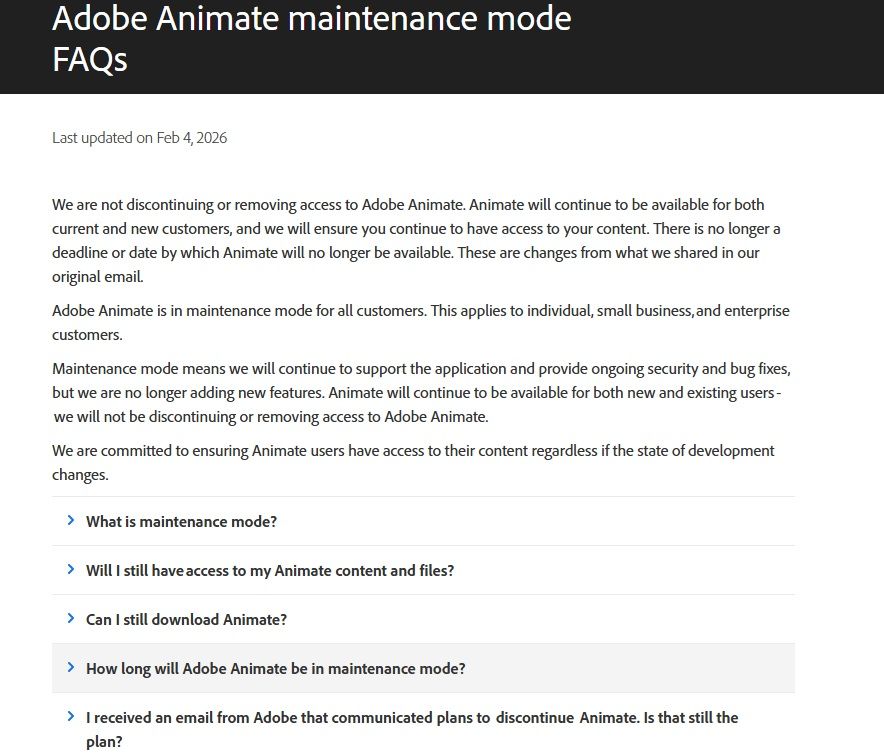Expand "Can I still download Animate?" question text
The width and height of the screenshot is (884, 756).
tap(186, 619)
